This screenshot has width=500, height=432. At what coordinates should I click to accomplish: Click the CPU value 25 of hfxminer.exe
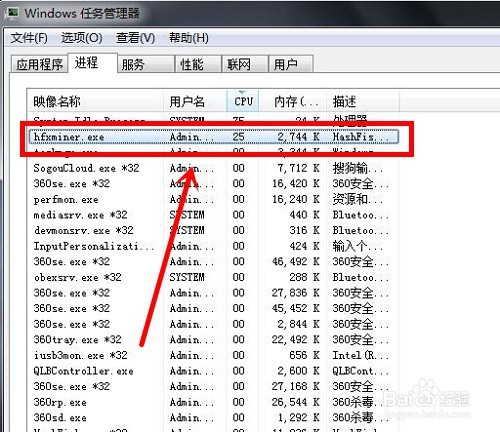[239, 137]
